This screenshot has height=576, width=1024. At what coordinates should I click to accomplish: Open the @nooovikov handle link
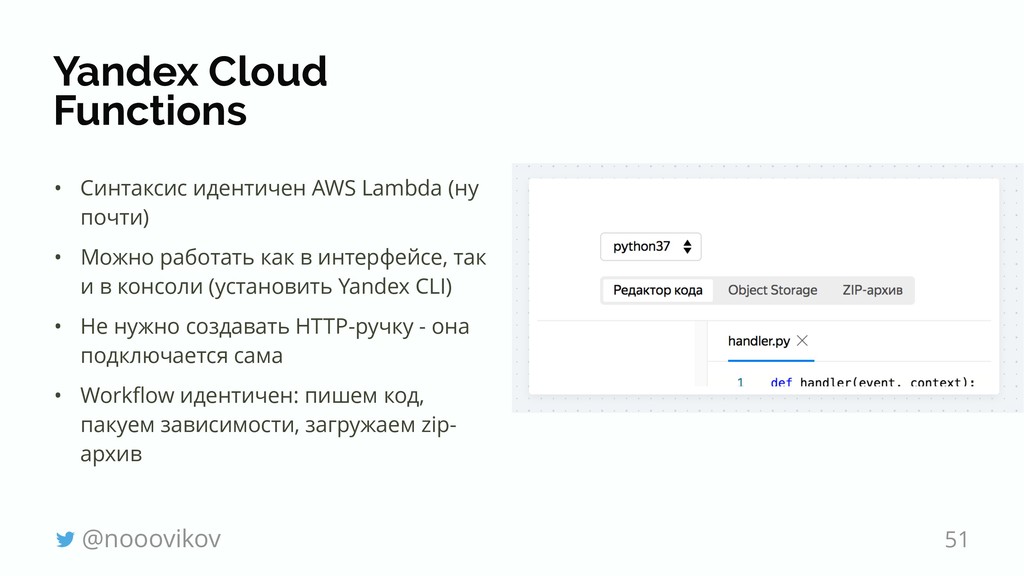pyautogui.click(x=151, y=539)
